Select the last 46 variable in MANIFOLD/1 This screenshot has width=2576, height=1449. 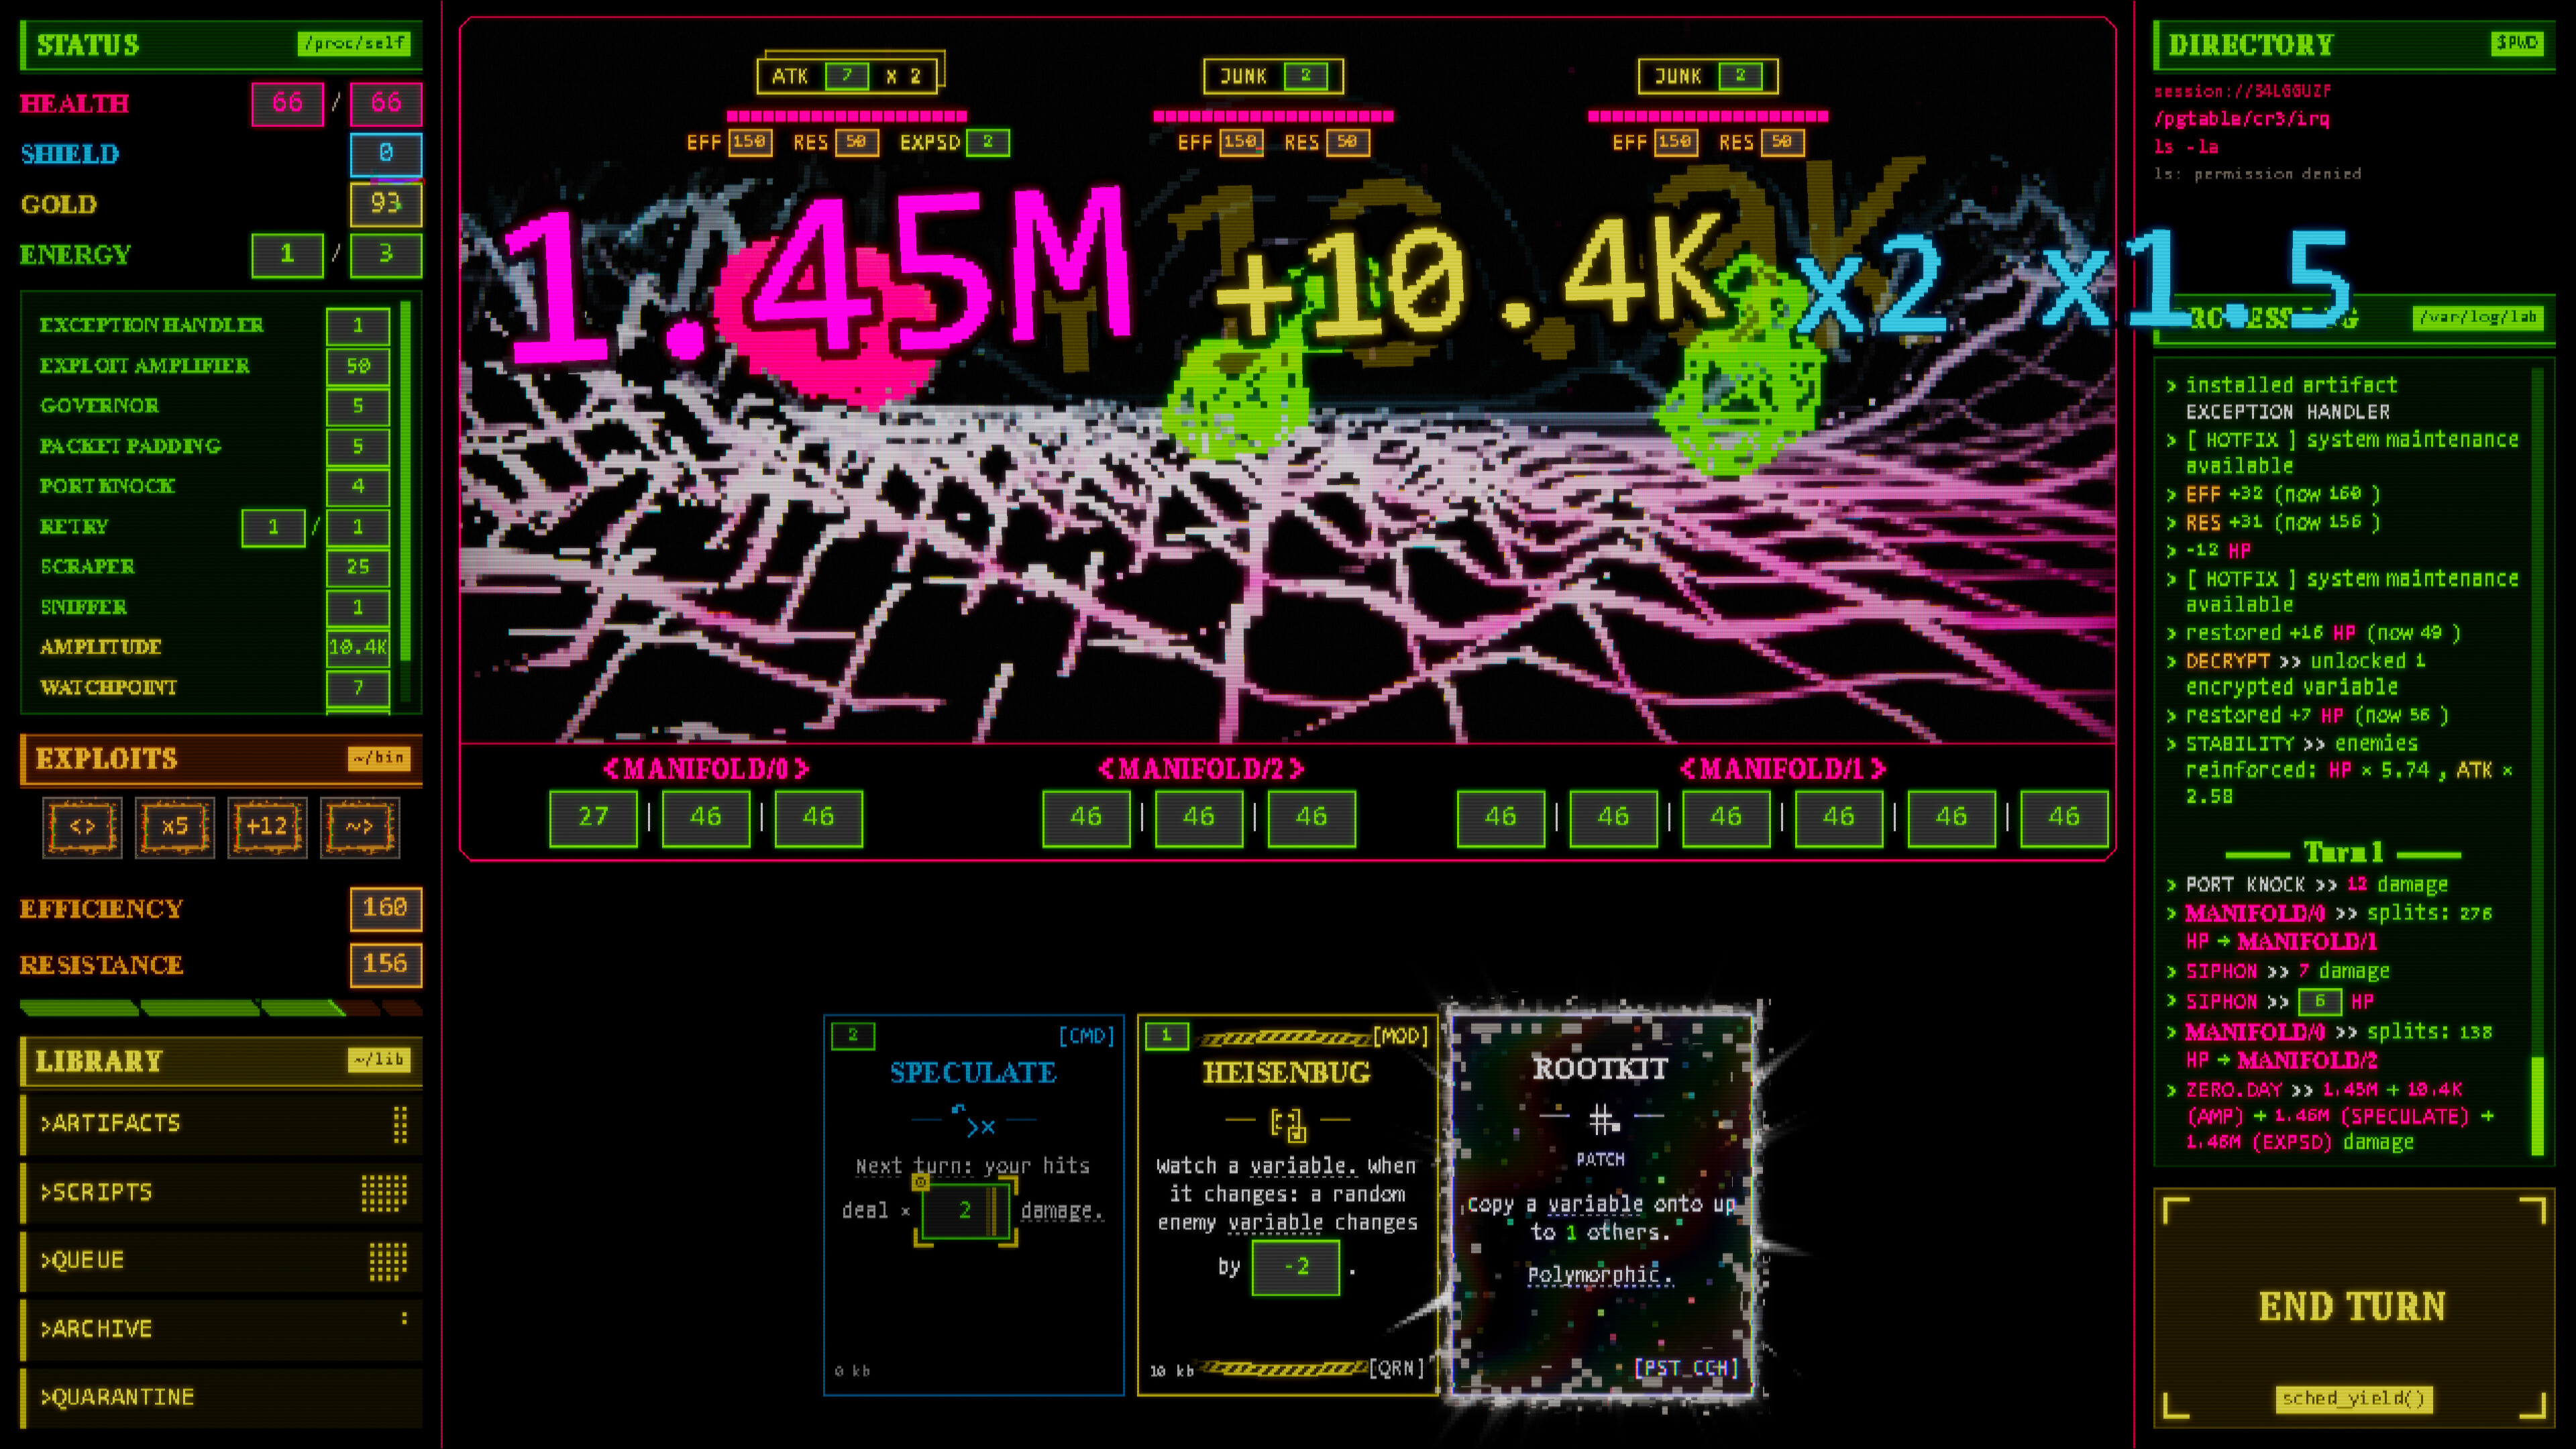click(x=2064, y=818)
